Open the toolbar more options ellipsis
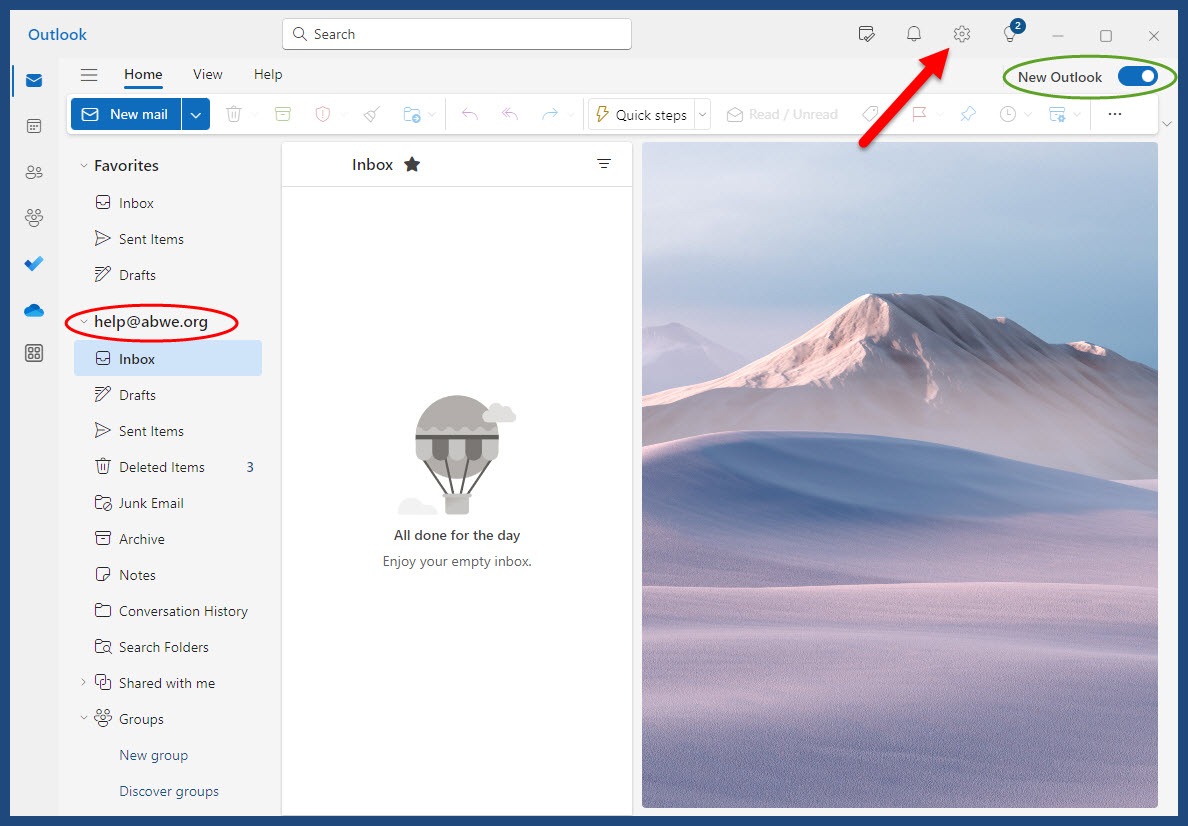Viewport: 1188px width, 826px height. pos(1115,114)
